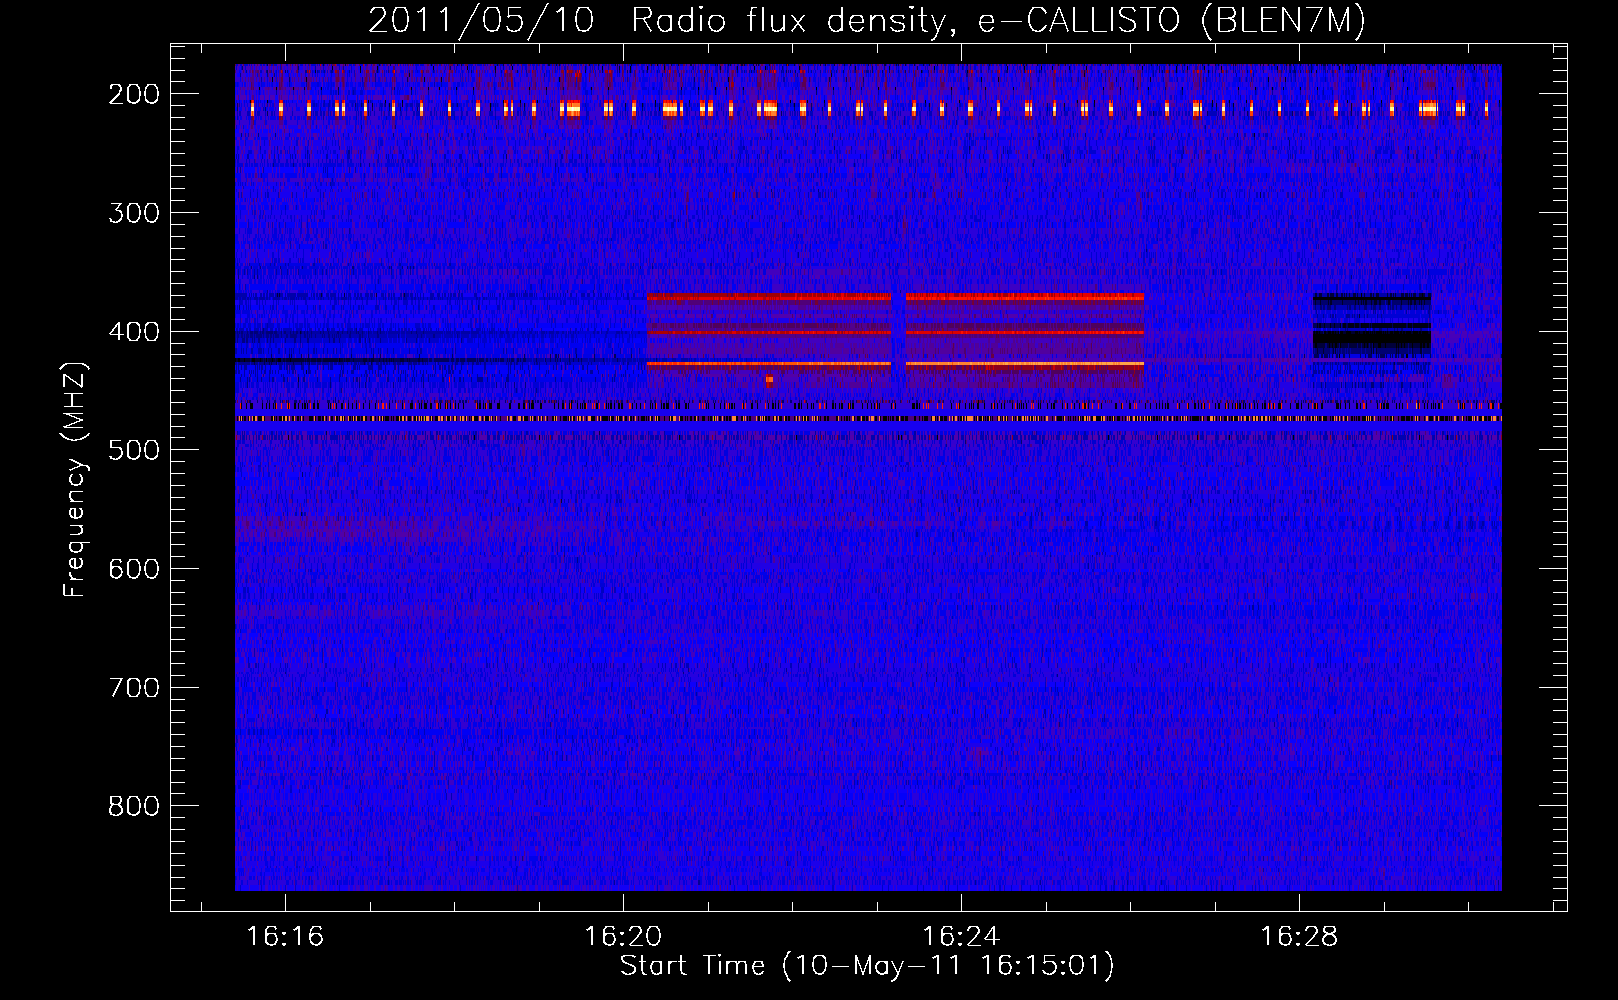Click the '16:16' time tick label
The width and height of the screenshot is (1618, 1000).
[x=285, y=937]
